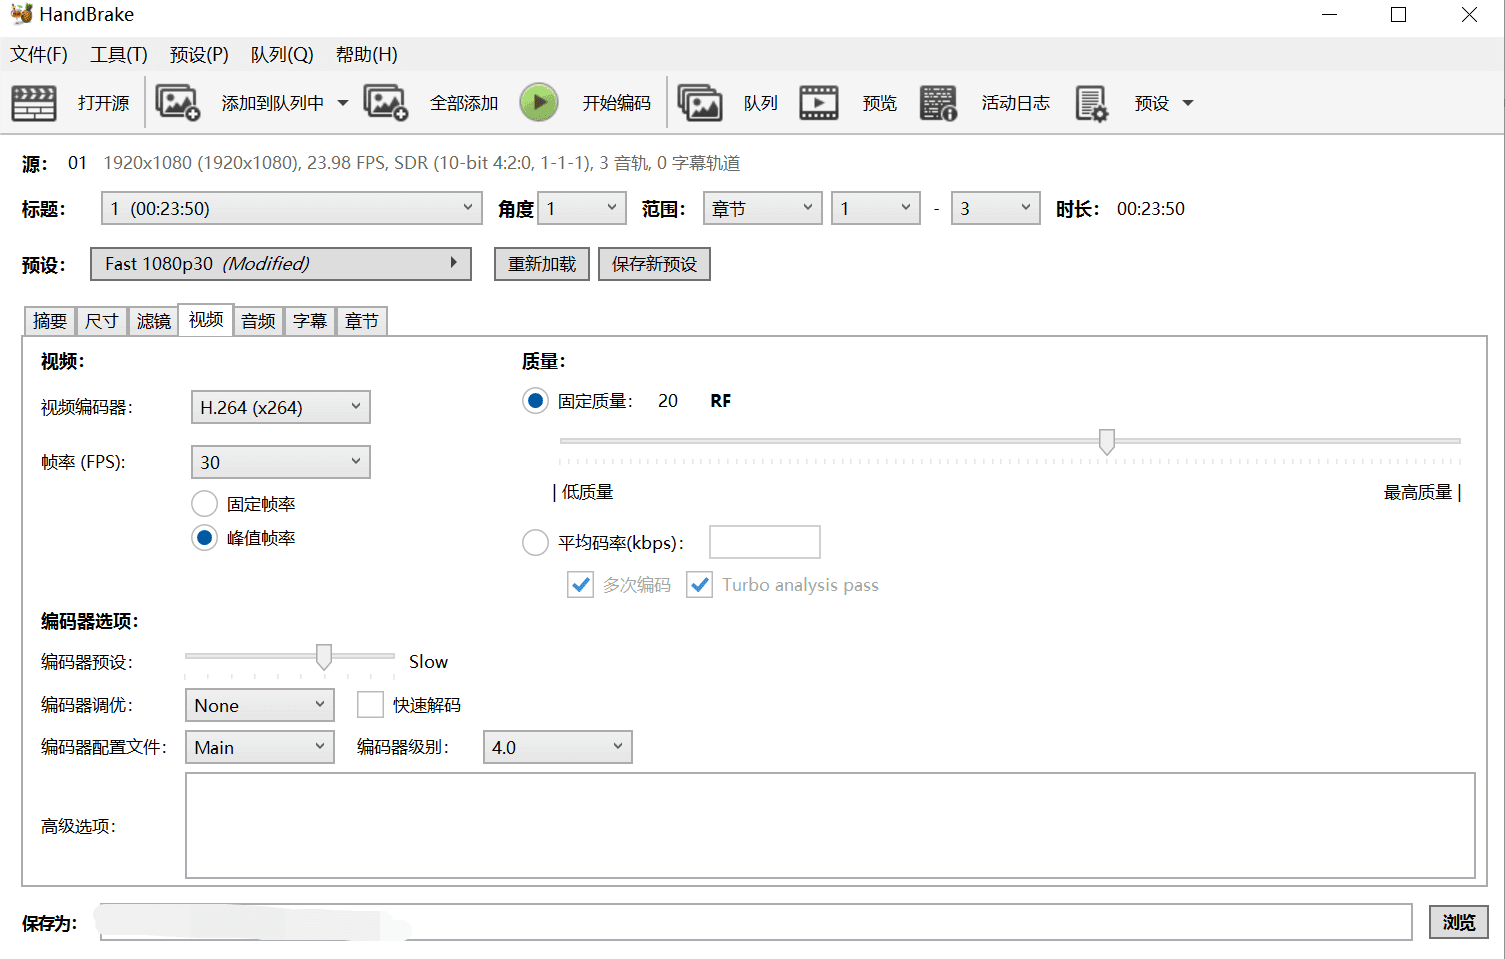Viewport: 1505px width, 959px height.
Task: Click the 添加到队列中 toolbar label
Action: [273, 103]
